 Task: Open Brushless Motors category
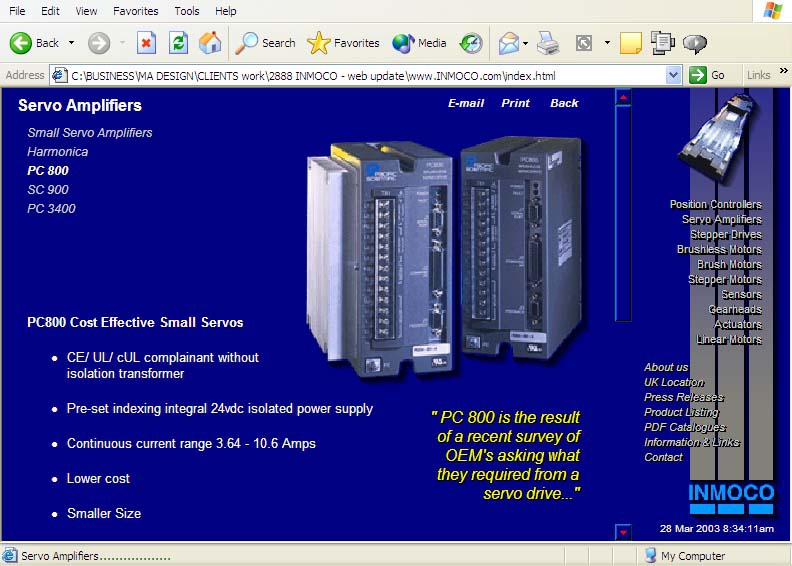click(719, 249)
